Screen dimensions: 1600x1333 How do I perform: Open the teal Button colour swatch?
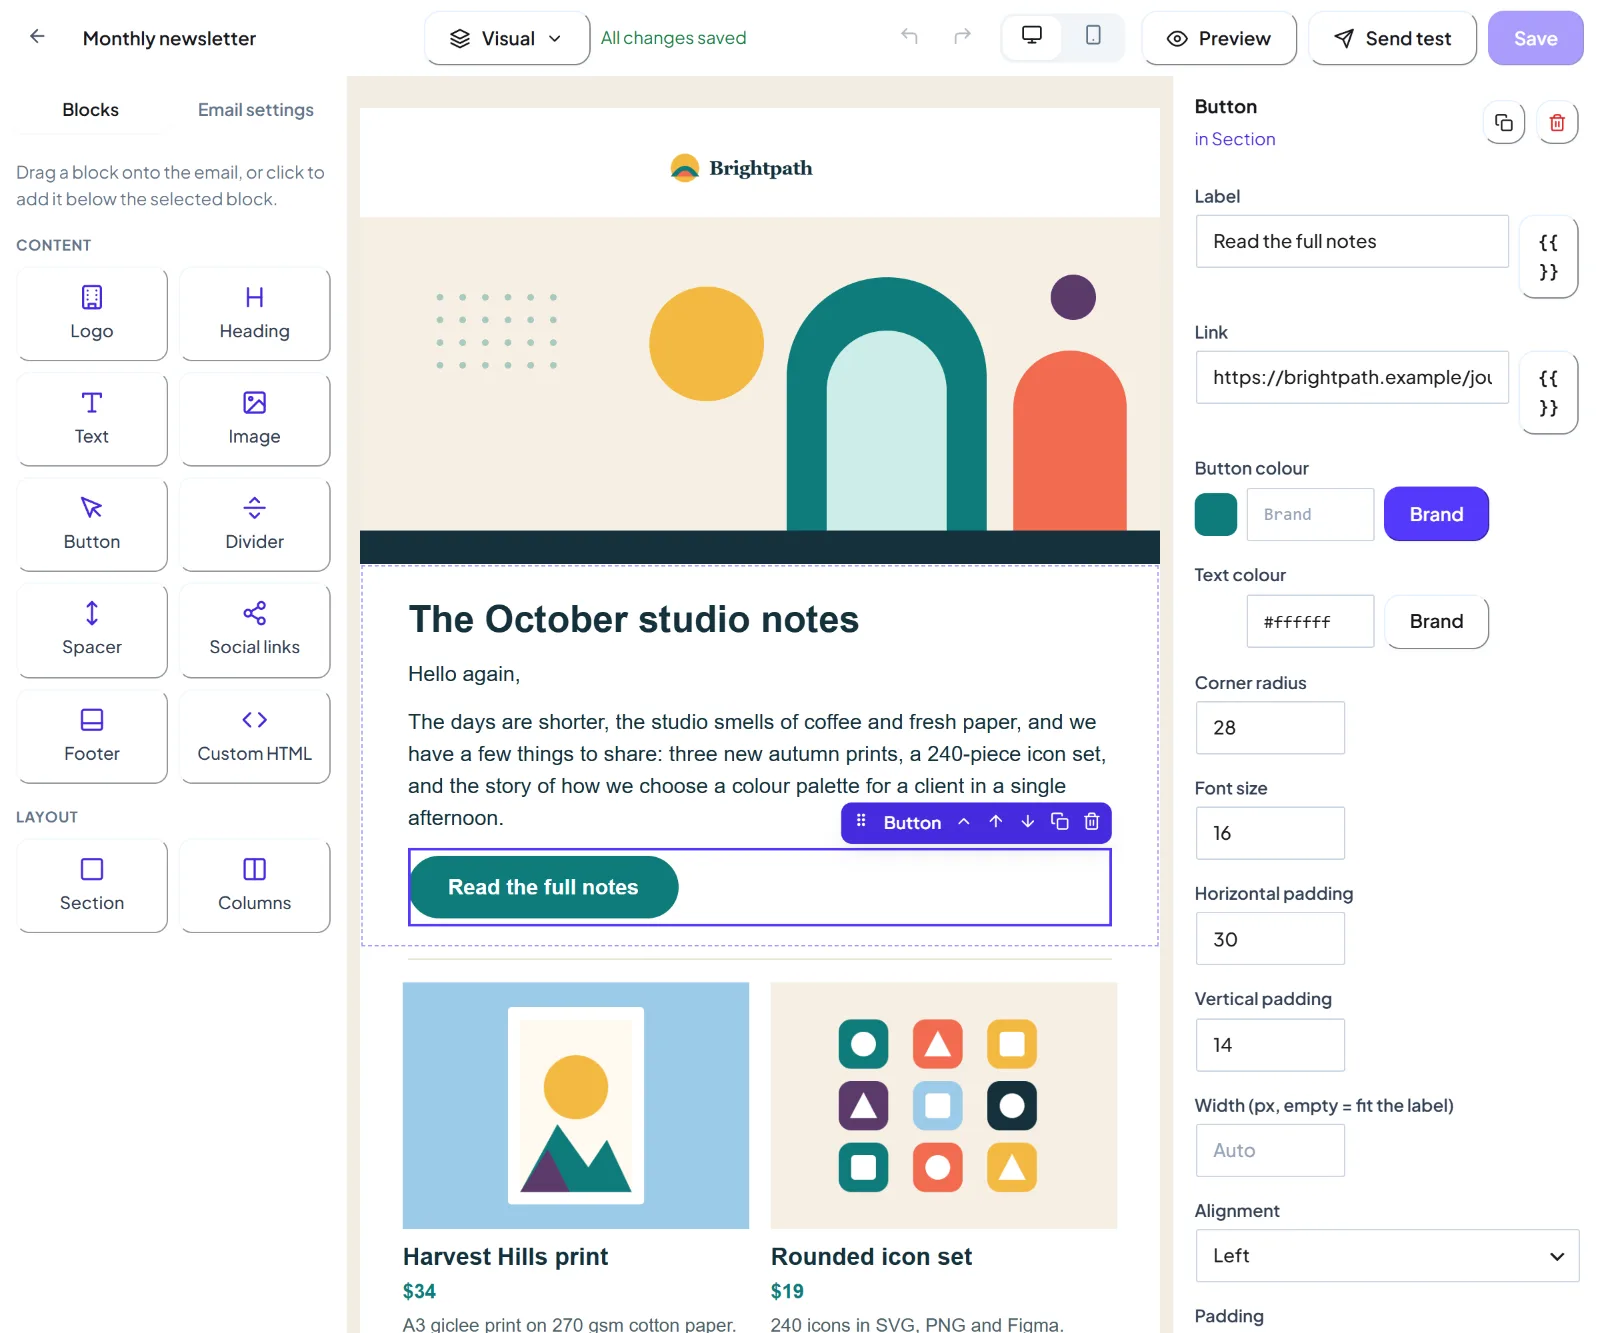(x=1216, y=514)
